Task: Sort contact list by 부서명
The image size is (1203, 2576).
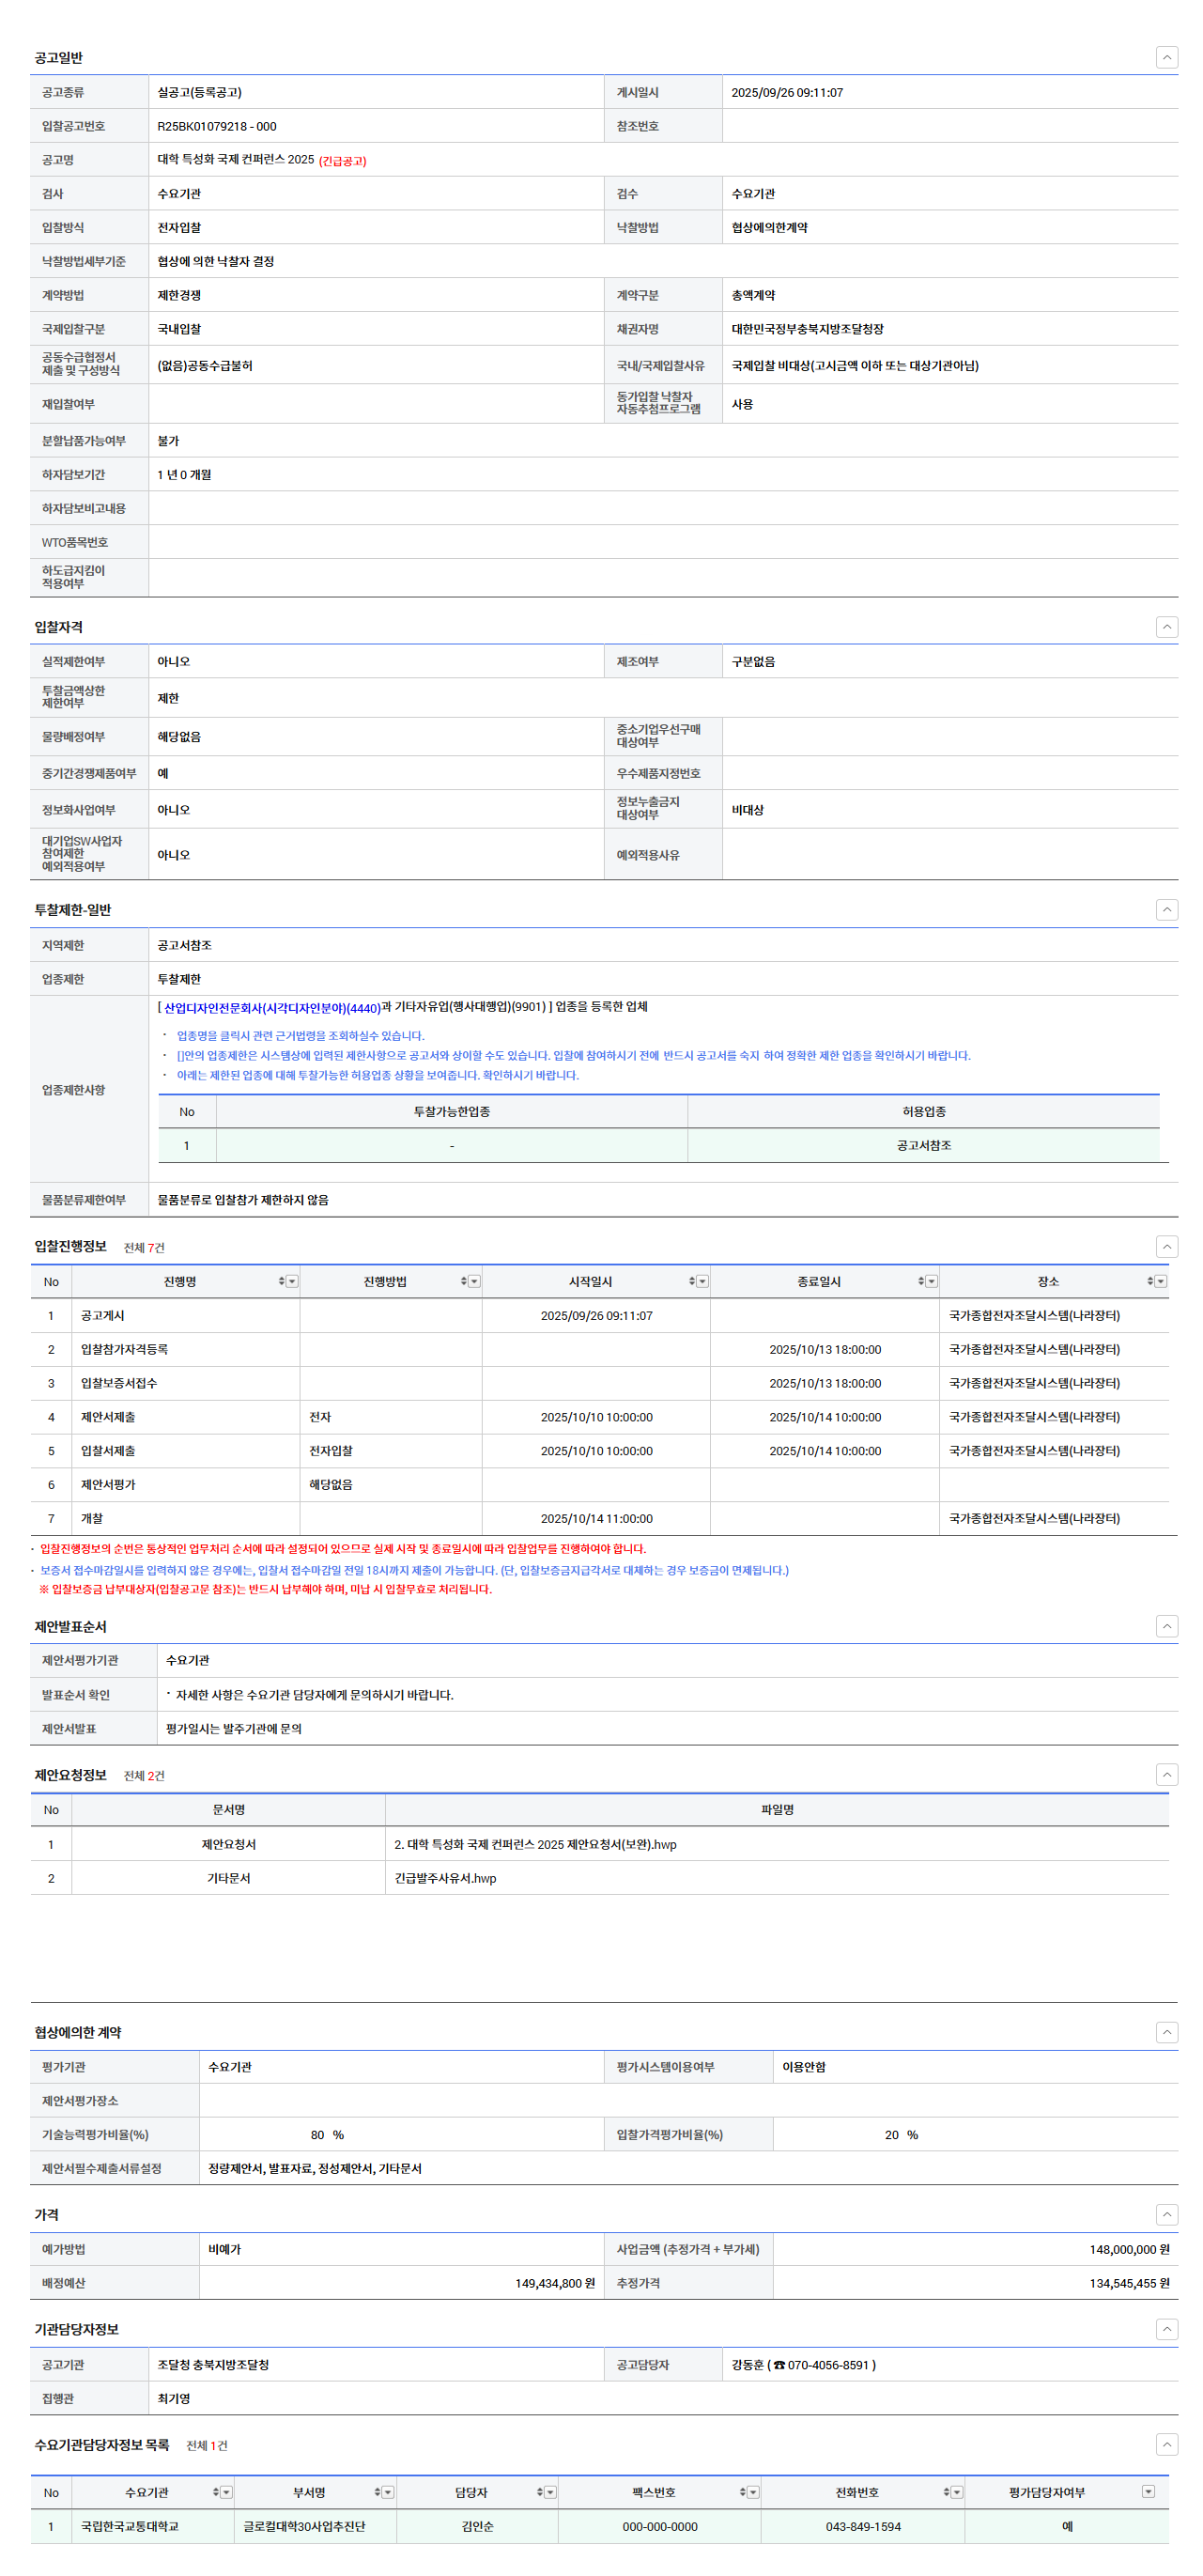Action: [377, 2492]
